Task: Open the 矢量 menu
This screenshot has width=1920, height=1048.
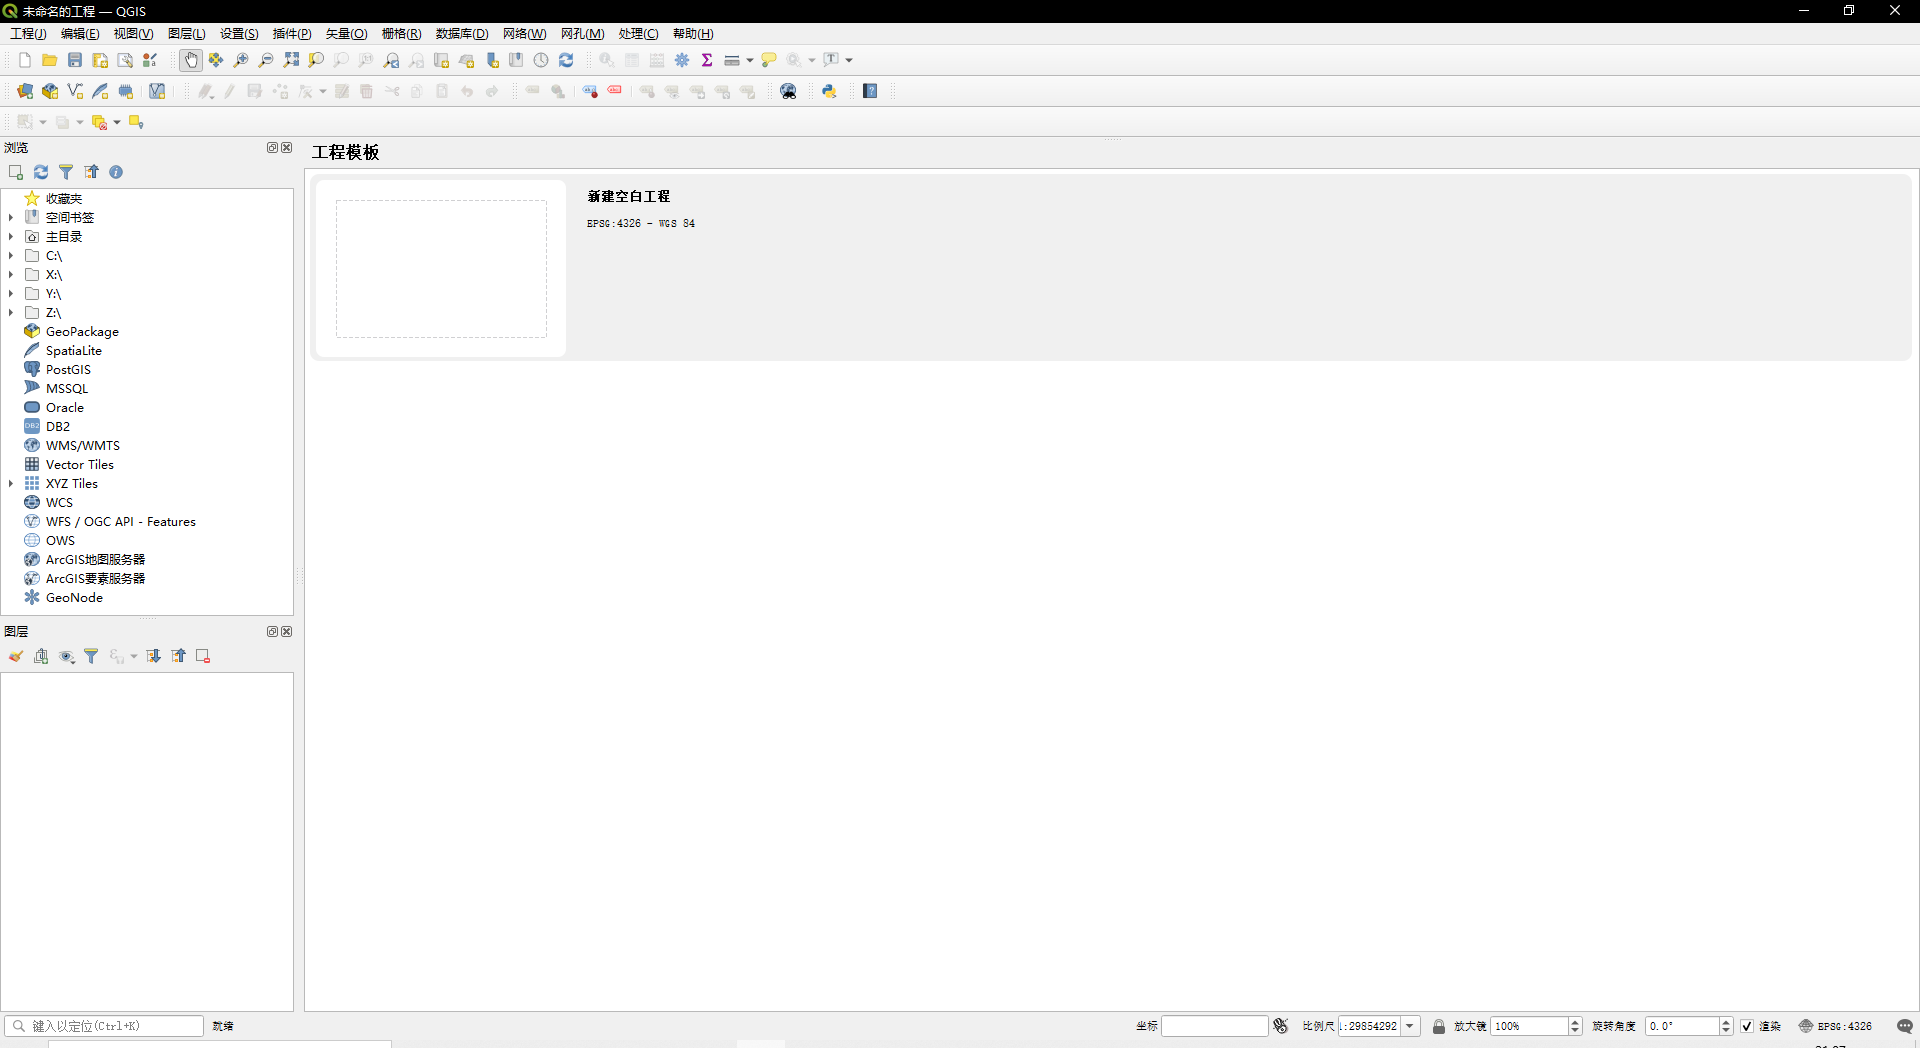Action: [344, 33]
